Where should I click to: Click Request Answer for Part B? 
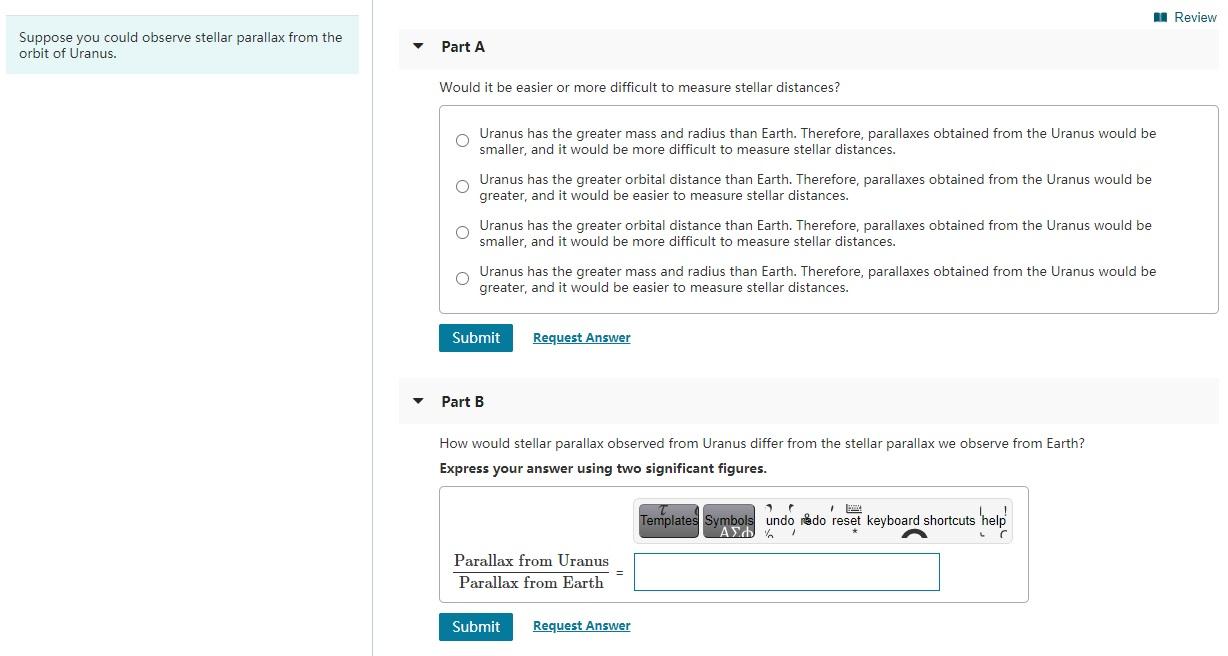tap(581, 625)
